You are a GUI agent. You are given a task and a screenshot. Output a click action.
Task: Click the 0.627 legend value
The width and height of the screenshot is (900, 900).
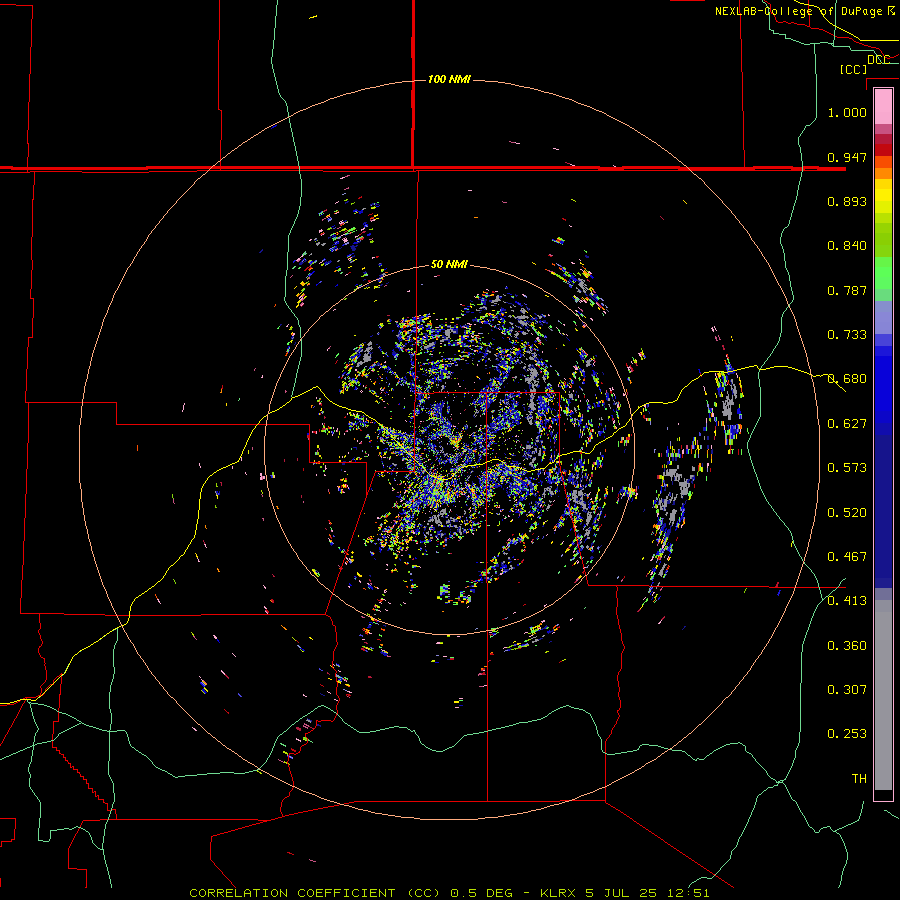point(847,424)
